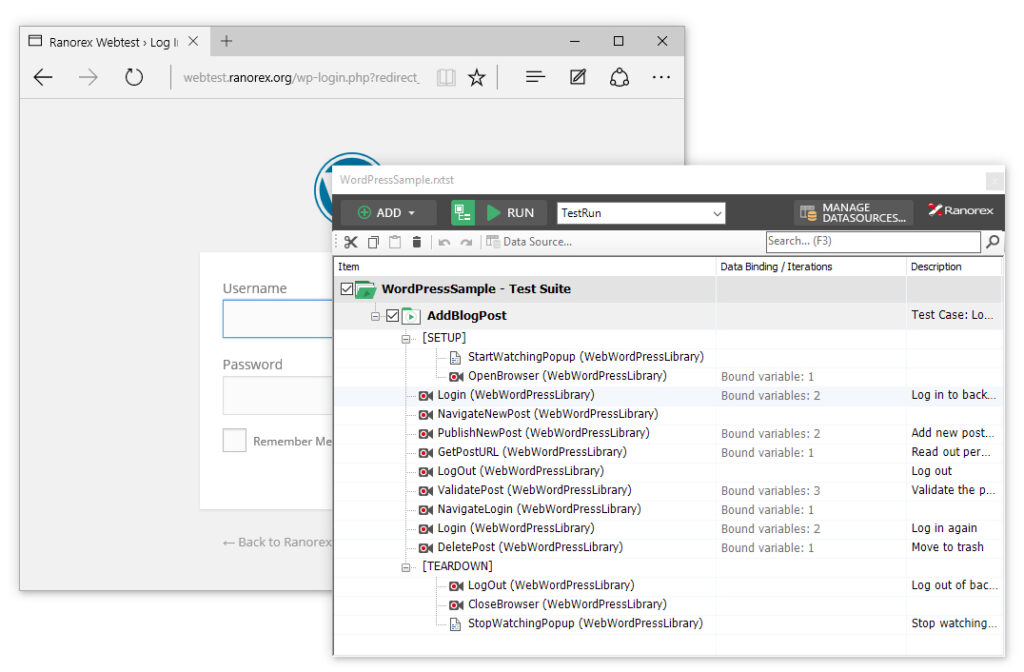This screenshot has width=1024, height=672.
Task: Open Manage Datasources
Action: coord(853,213)
